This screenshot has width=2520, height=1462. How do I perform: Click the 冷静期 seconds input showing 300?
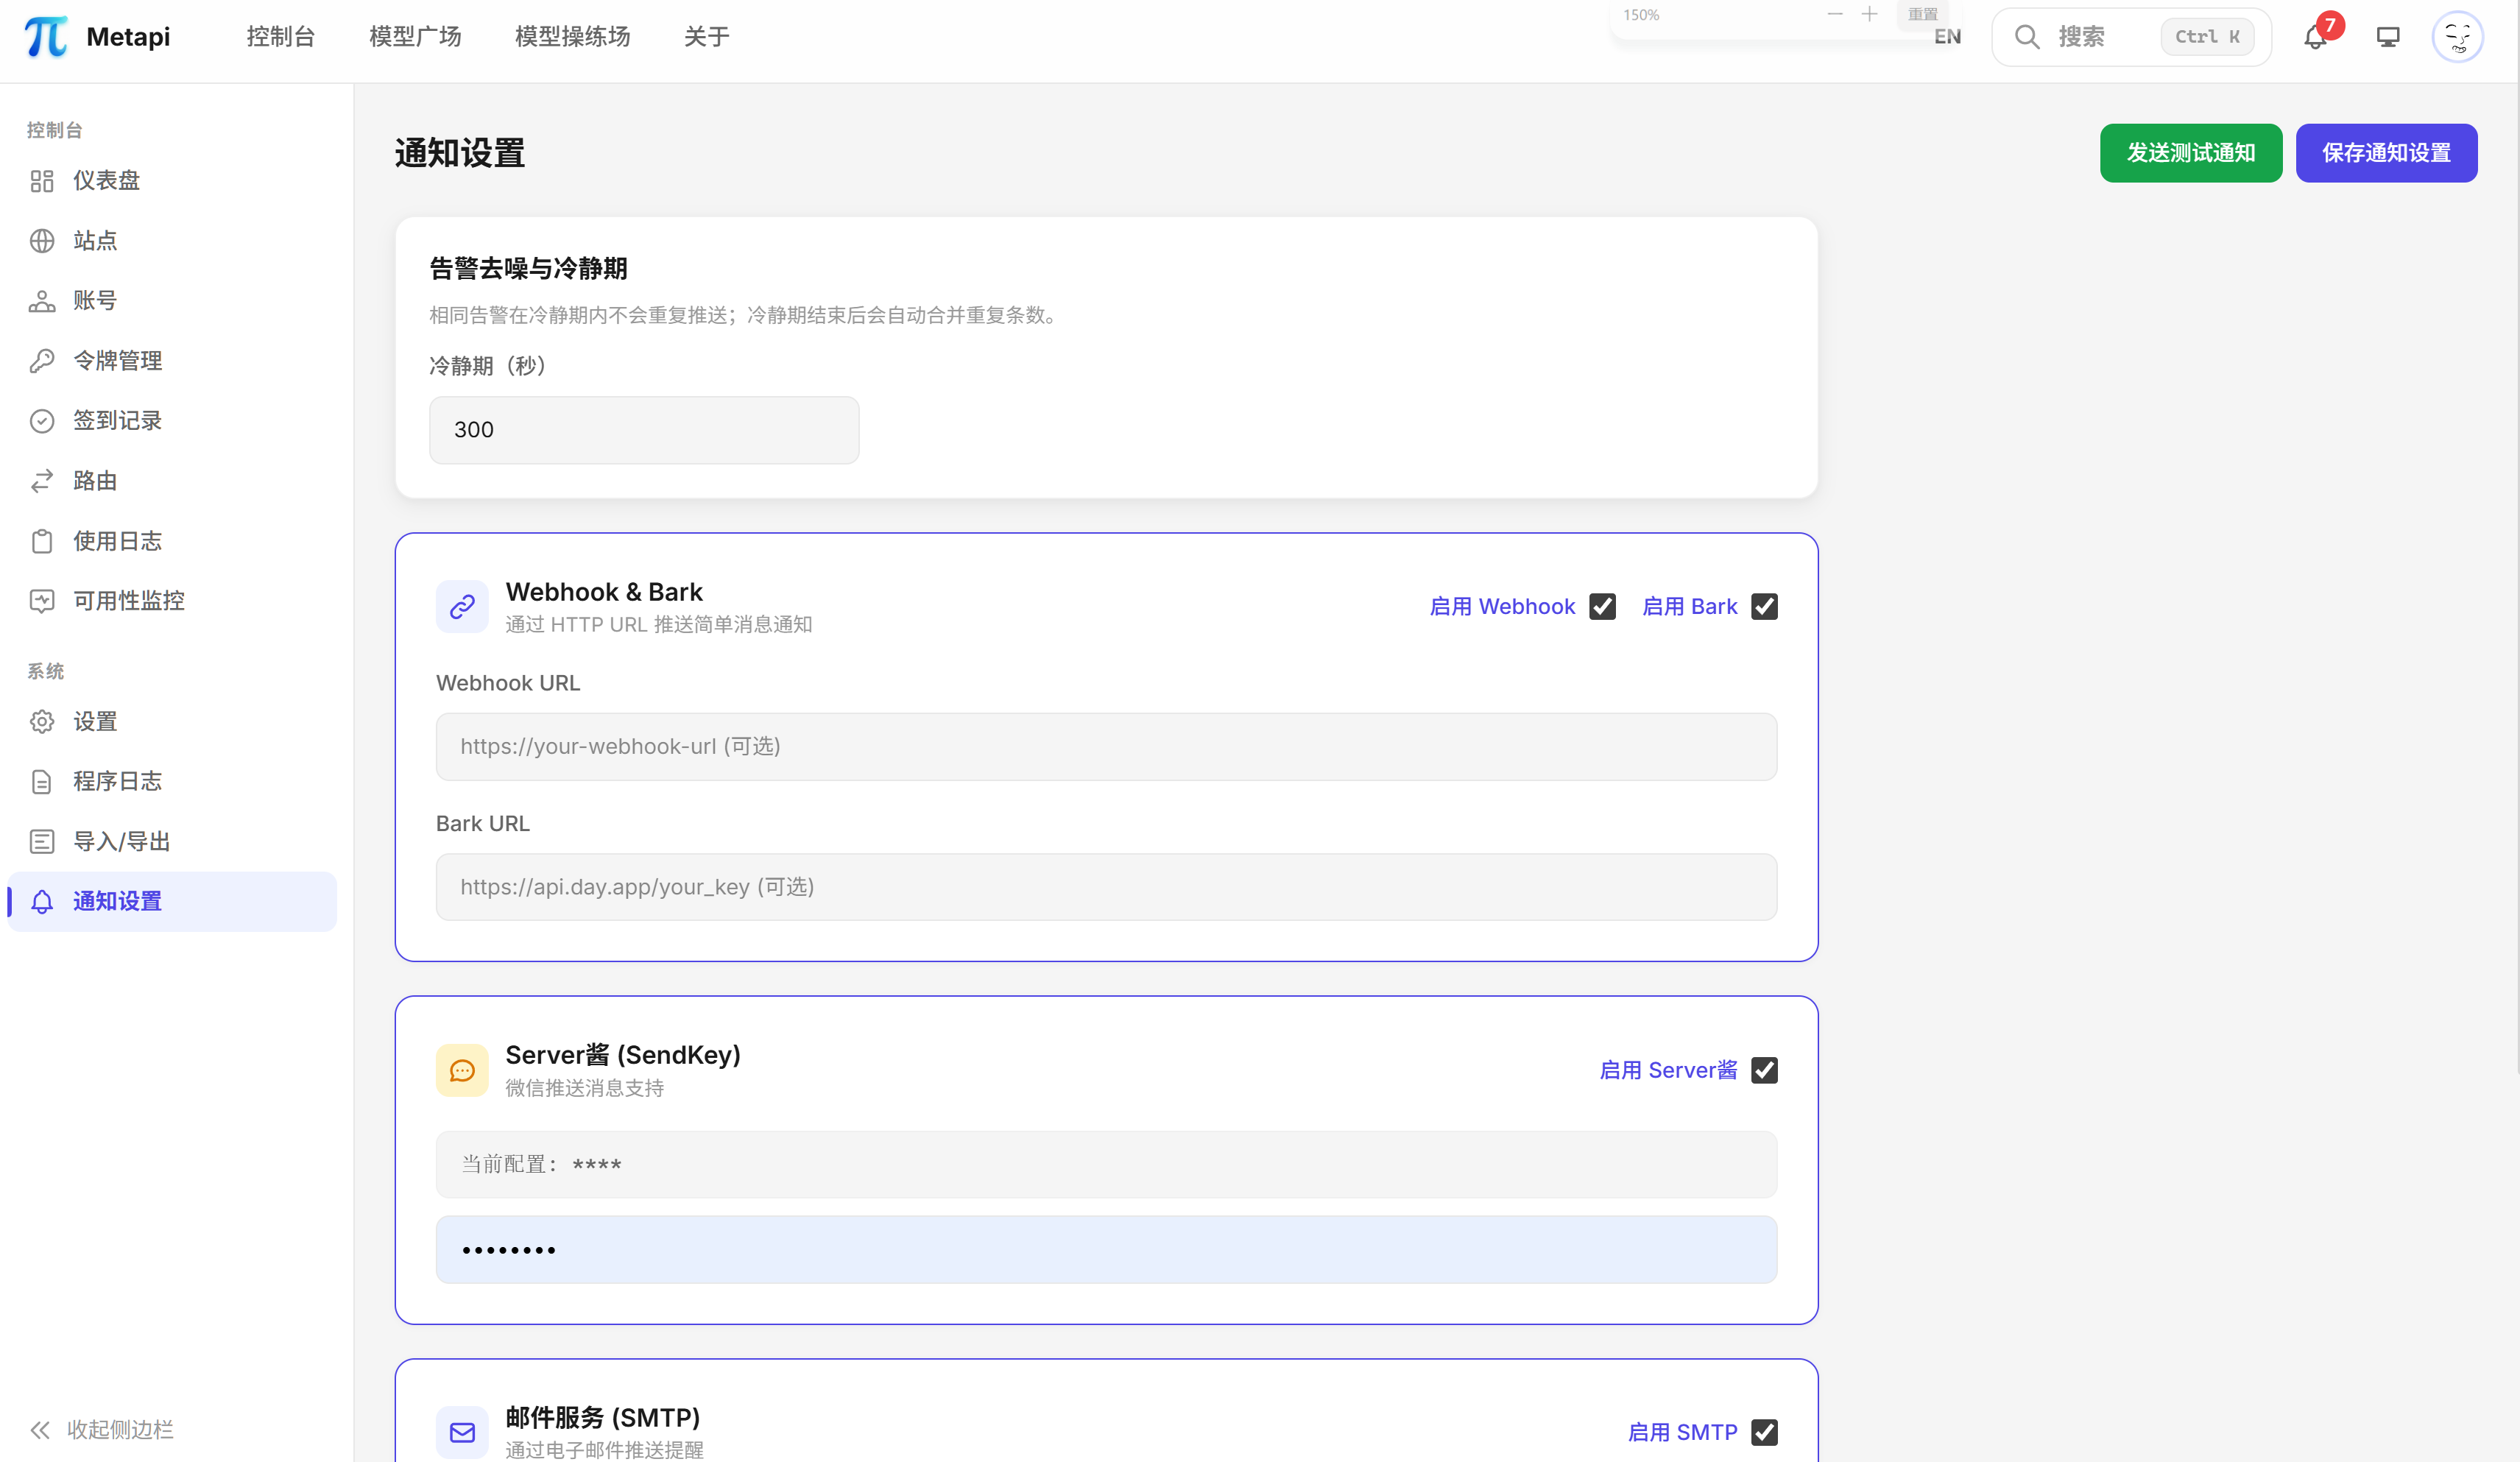(x=643, y=429)
